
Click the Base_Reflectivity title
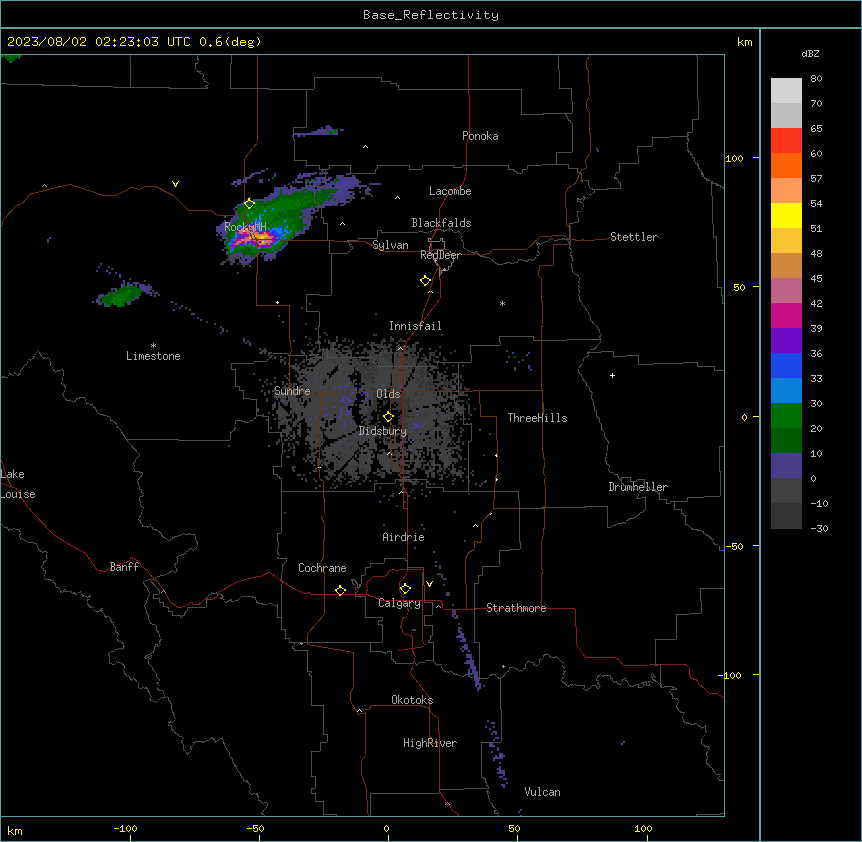coord(431,15)
